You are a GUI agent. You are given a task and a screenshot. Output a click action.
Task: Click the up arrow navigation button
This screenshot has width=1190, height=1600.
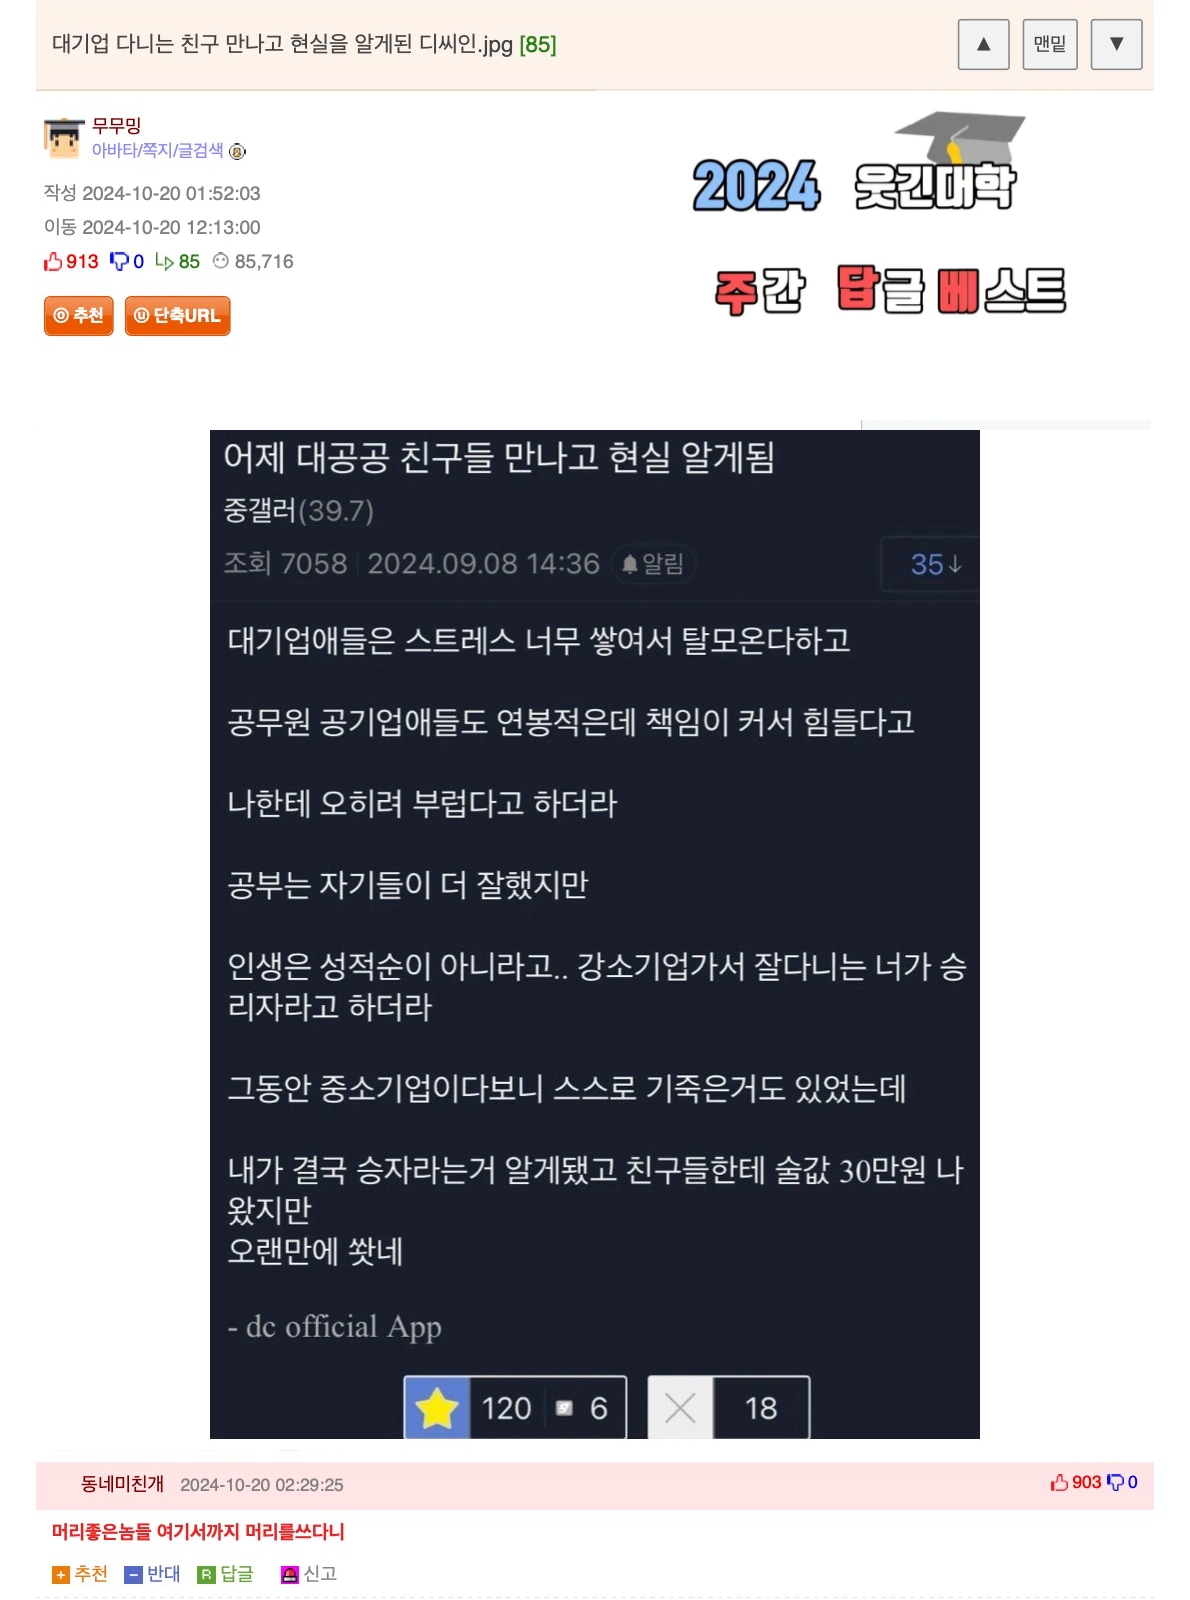(x=983, y=44)
